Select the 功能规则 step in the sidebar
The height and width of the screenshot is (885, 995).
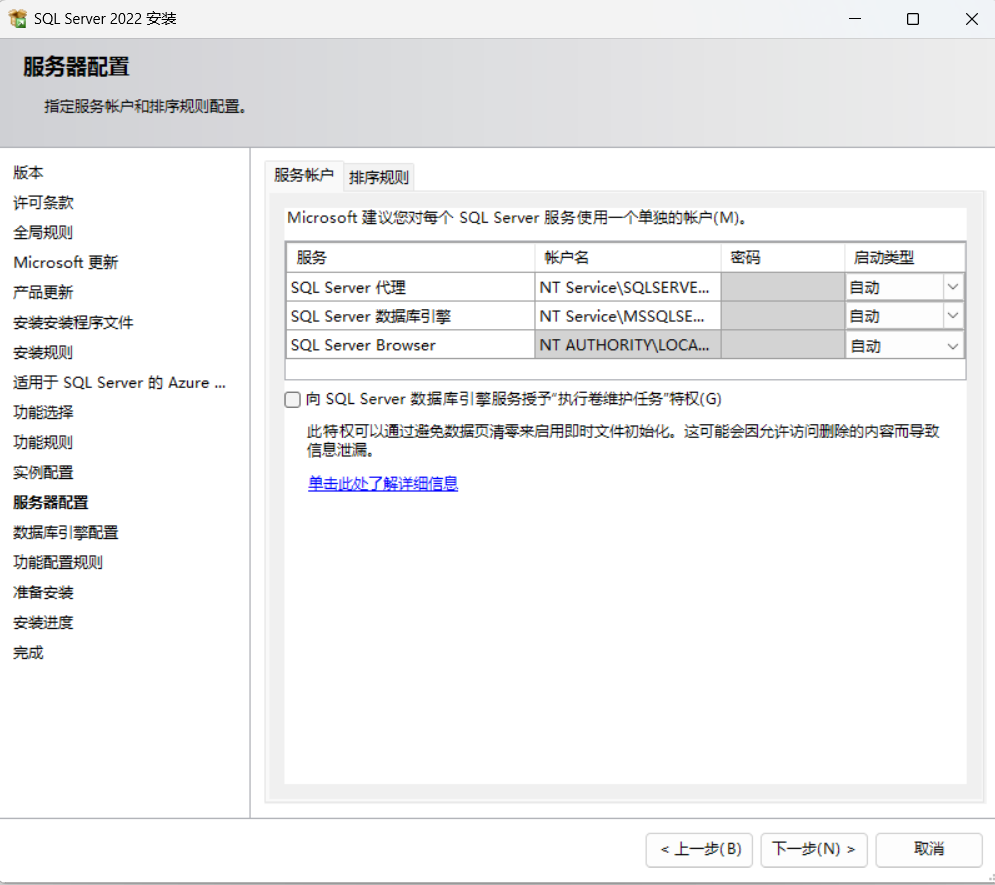(x=43, y=442)
